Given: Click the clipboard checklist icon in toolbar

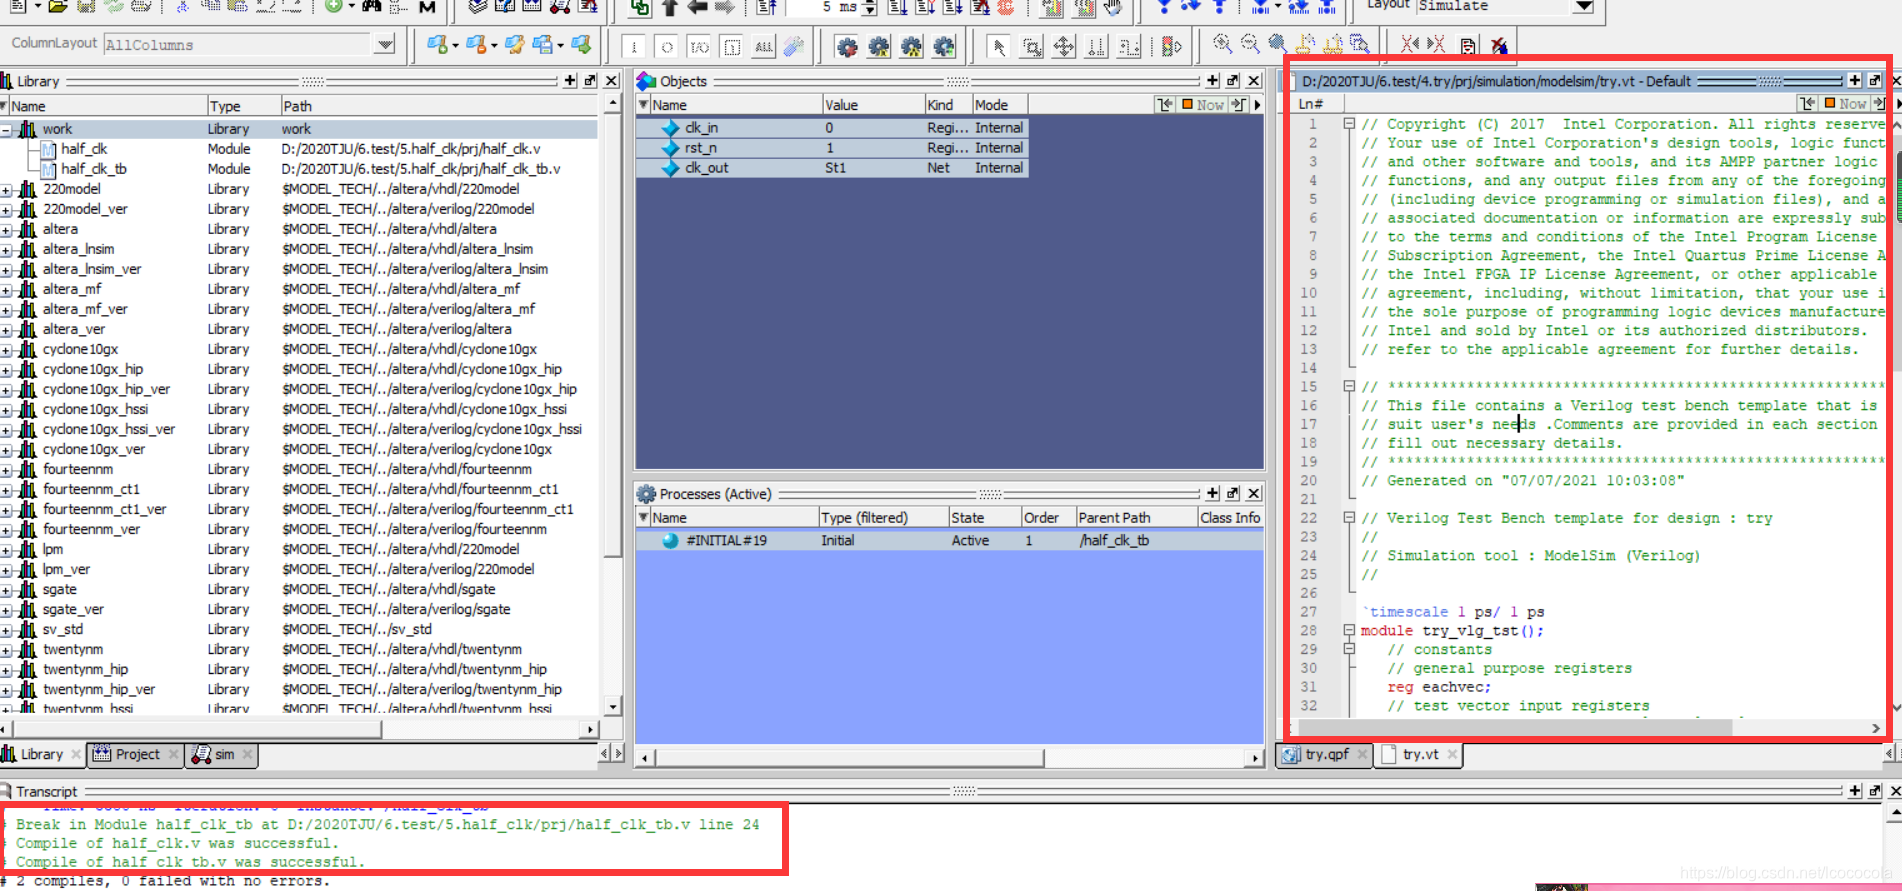Looking at the screenshot, I should (1467, 45).
